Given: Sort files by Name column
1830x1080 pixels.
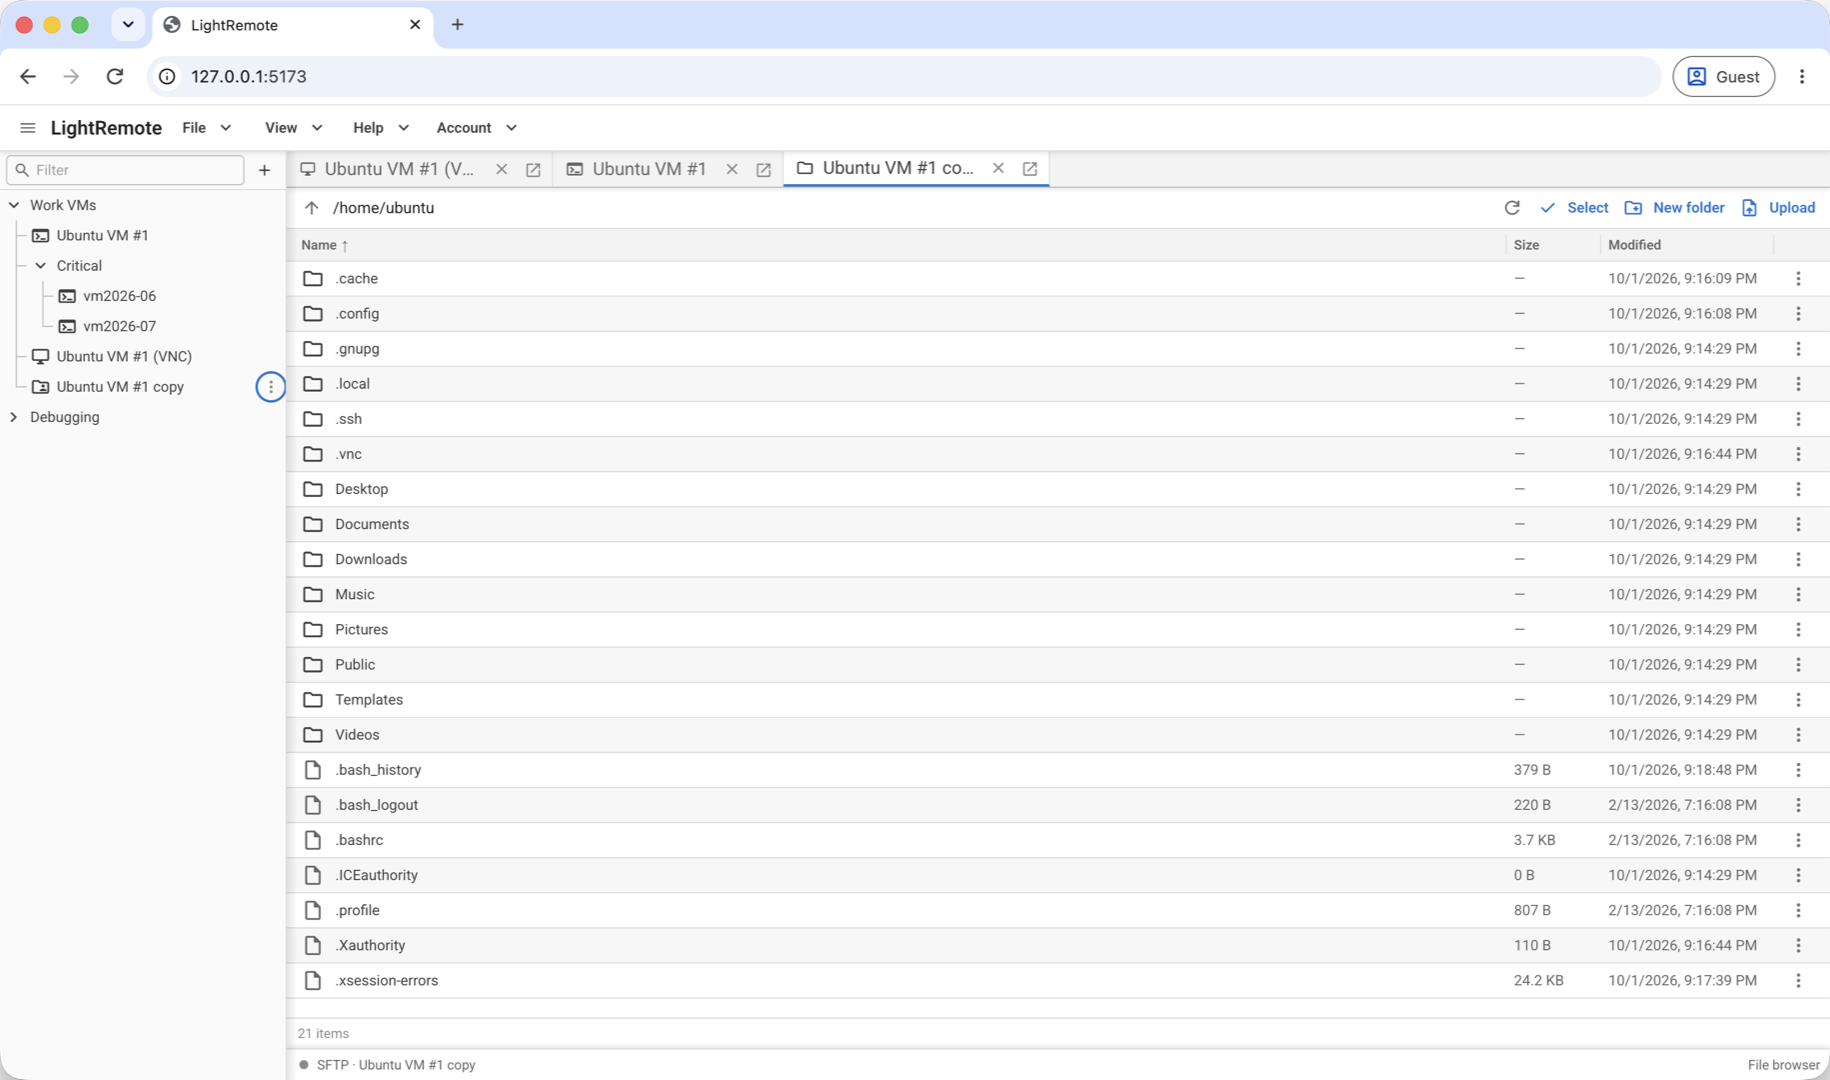Looking at the screenshot, I should [325, 245].
